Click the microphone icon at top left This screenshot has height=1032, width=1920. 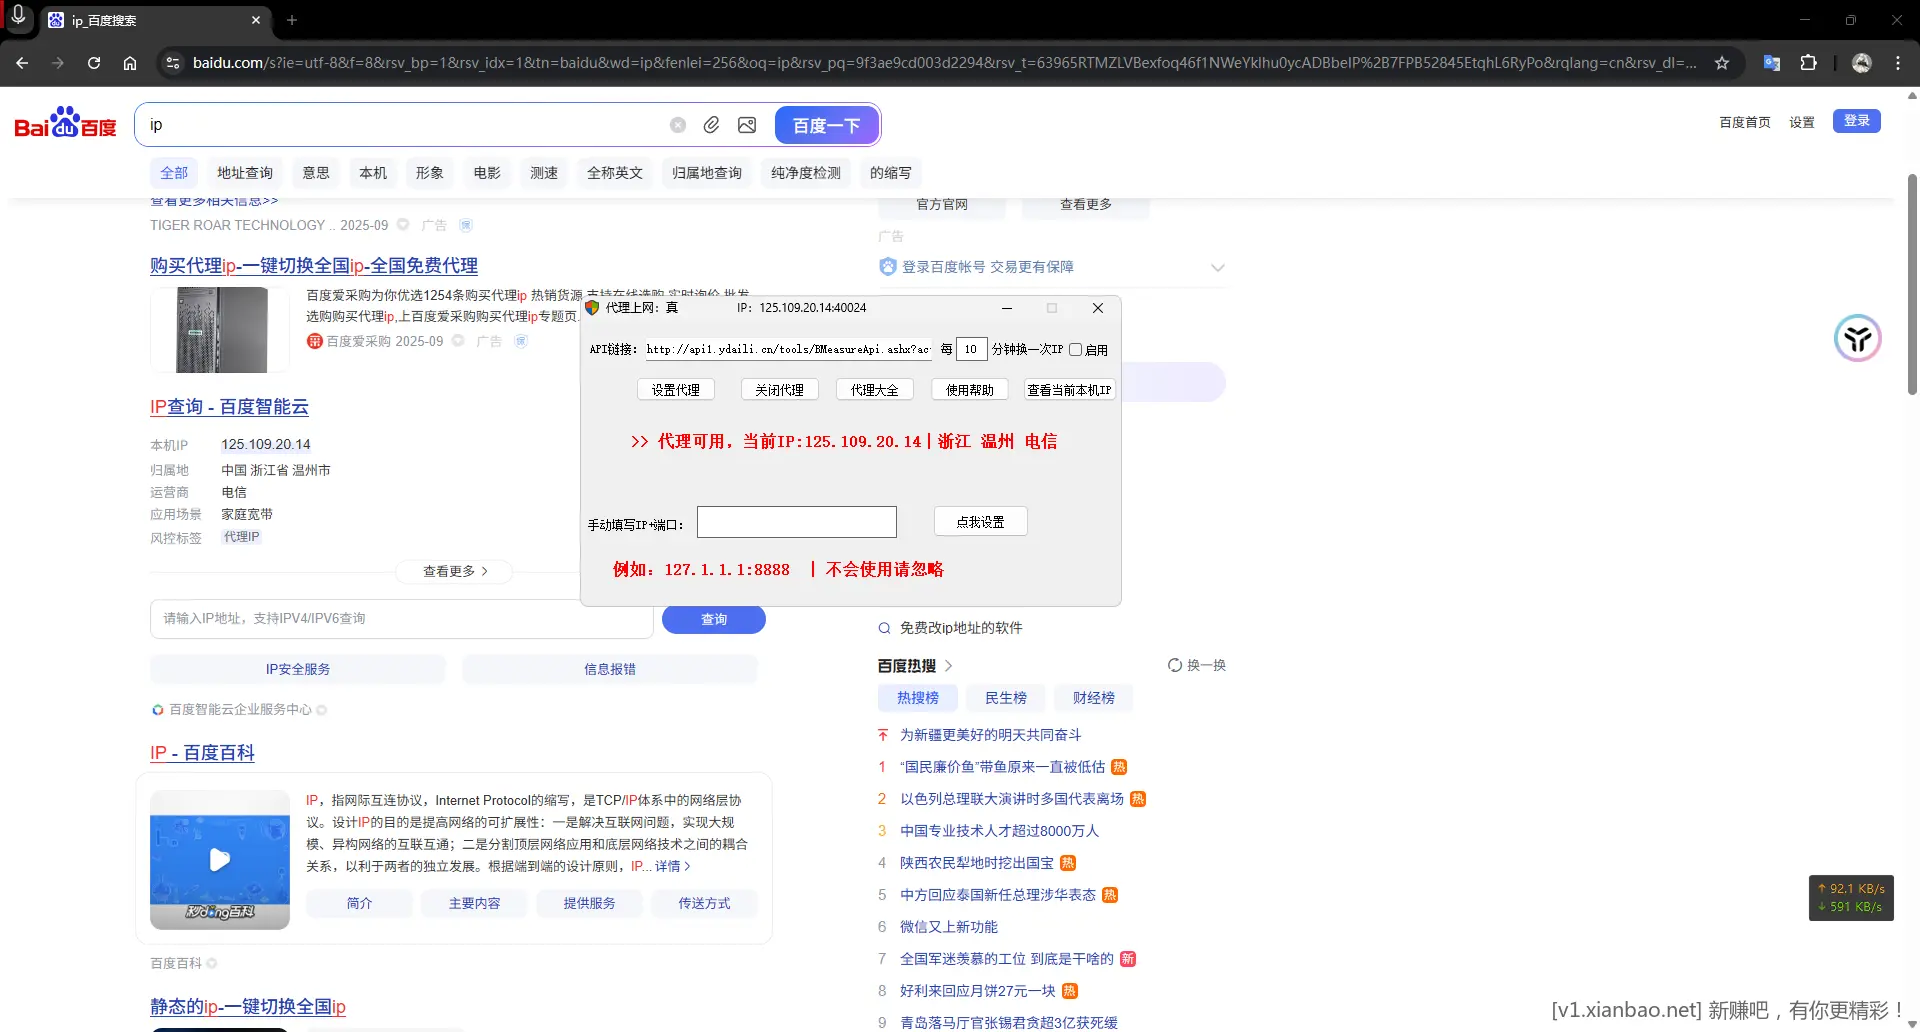pyautogui.click(x=18, y=15)
